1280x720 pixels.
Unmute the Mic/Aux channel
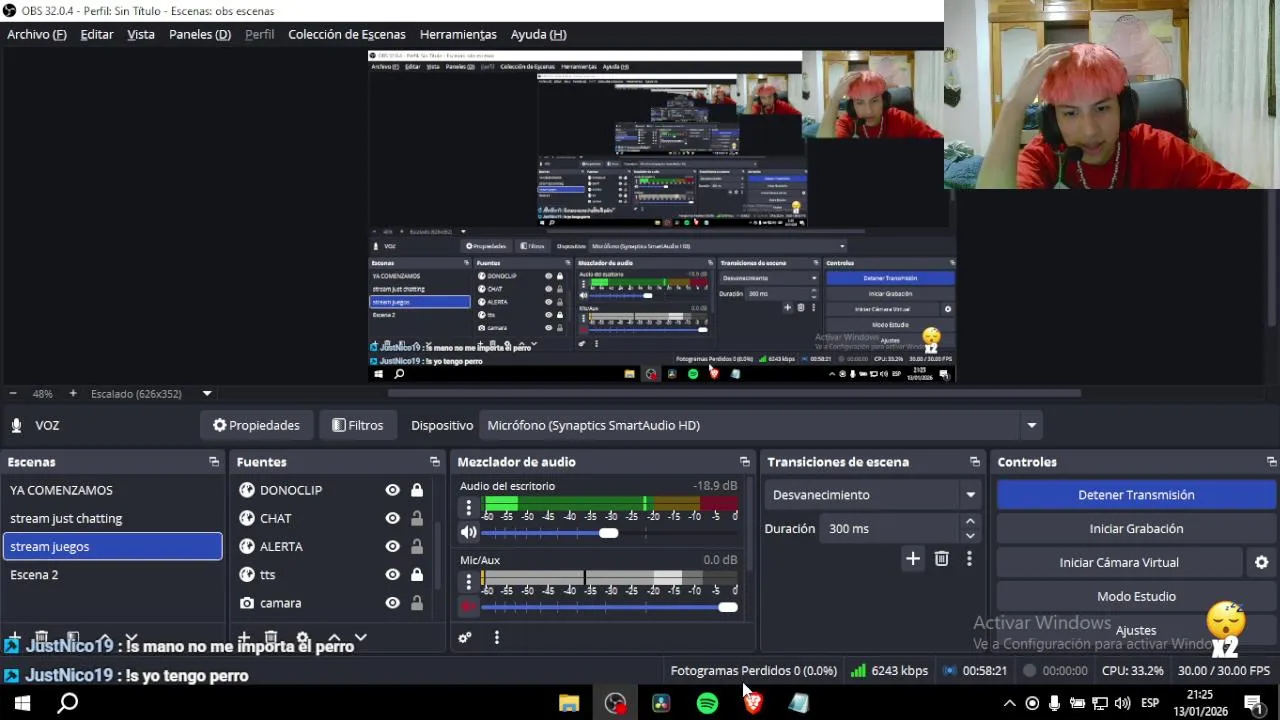coord(468,607)
